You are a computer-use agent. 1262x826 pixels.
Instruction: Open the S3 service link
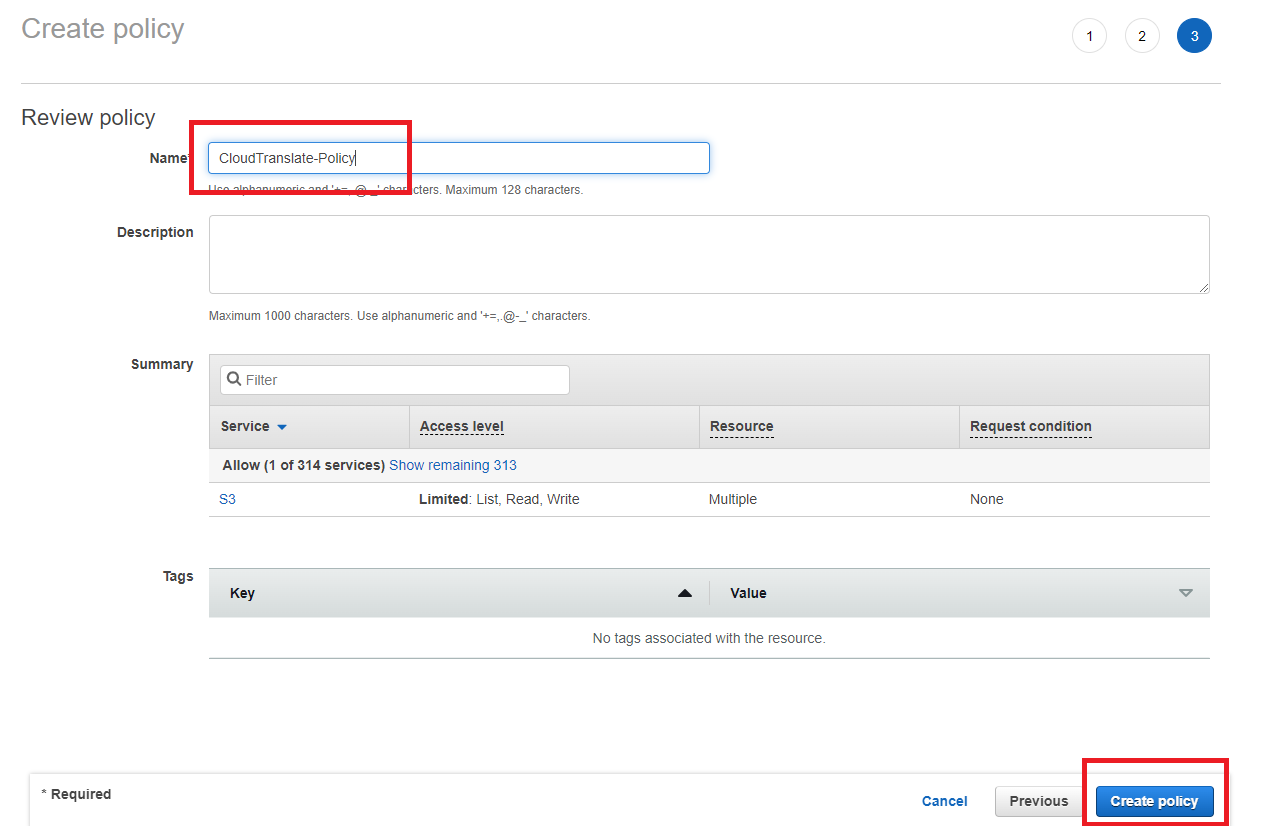[x=228, y=499]
